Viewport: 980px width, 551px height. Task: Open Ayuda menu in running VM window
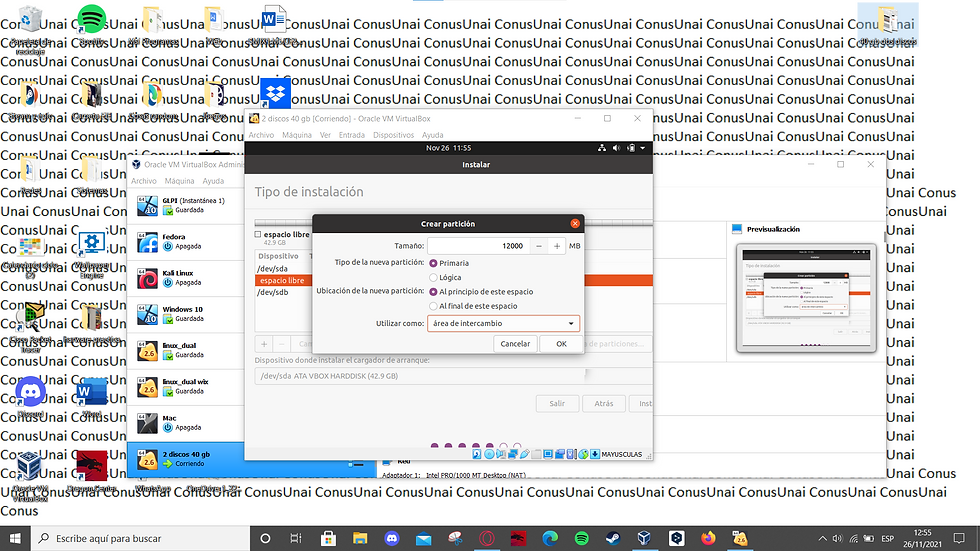[432, 135]
